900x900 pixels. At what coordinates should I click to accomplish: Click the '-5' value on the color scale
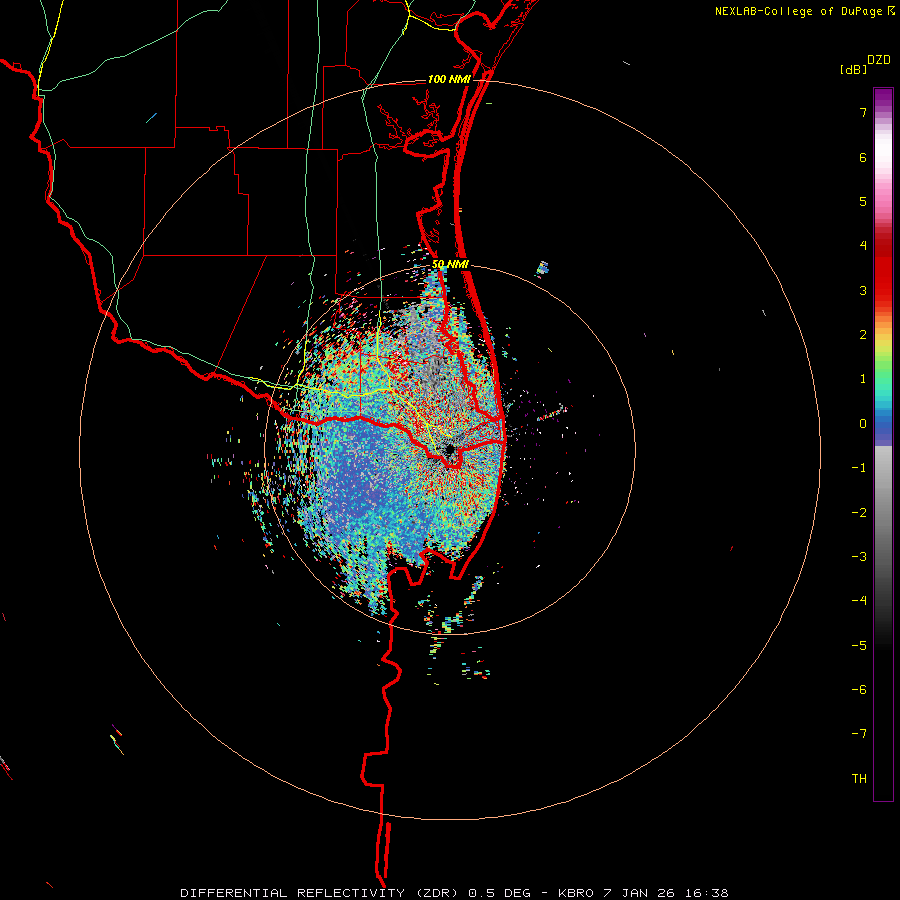(x=859, y=646)
